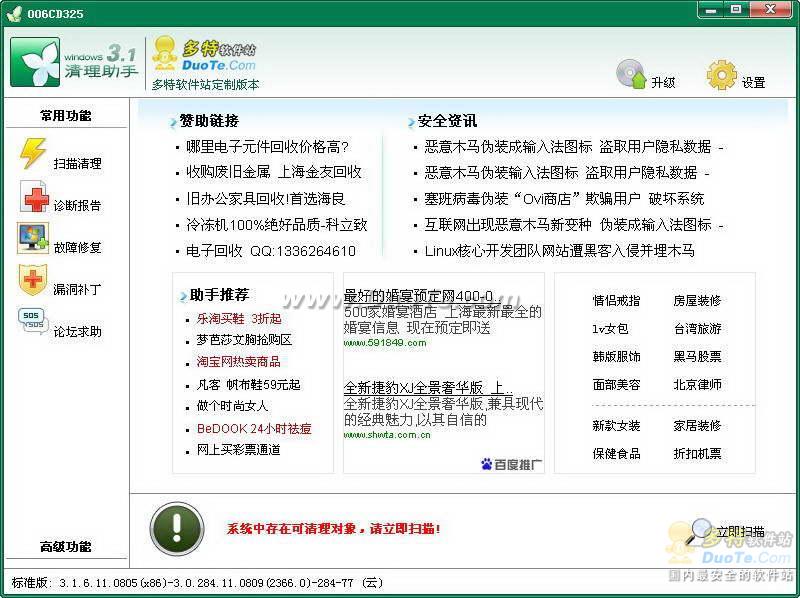Image resolution: width=800 pixels, height=598 pixels.
Task: Click 北京律师 keyword link
Action: pos(697,384)
